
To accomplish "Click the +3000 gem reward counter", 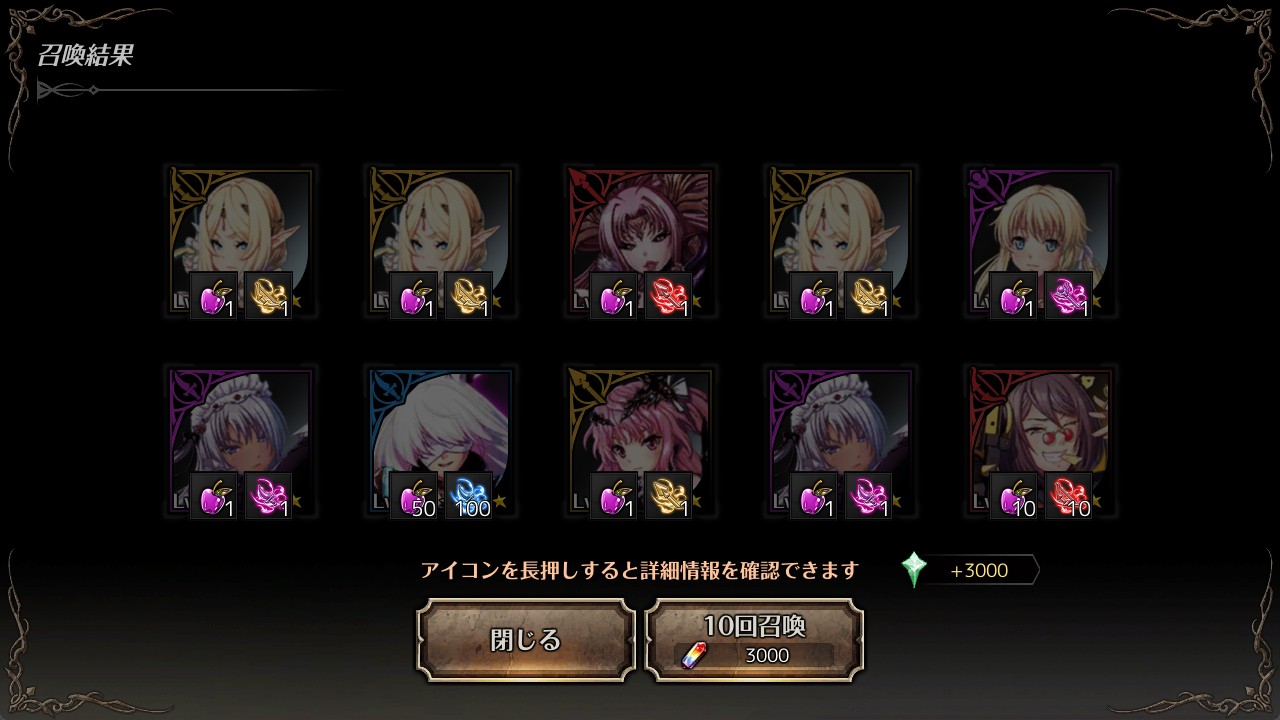I will pyautogui.click(x=979, y=571).
